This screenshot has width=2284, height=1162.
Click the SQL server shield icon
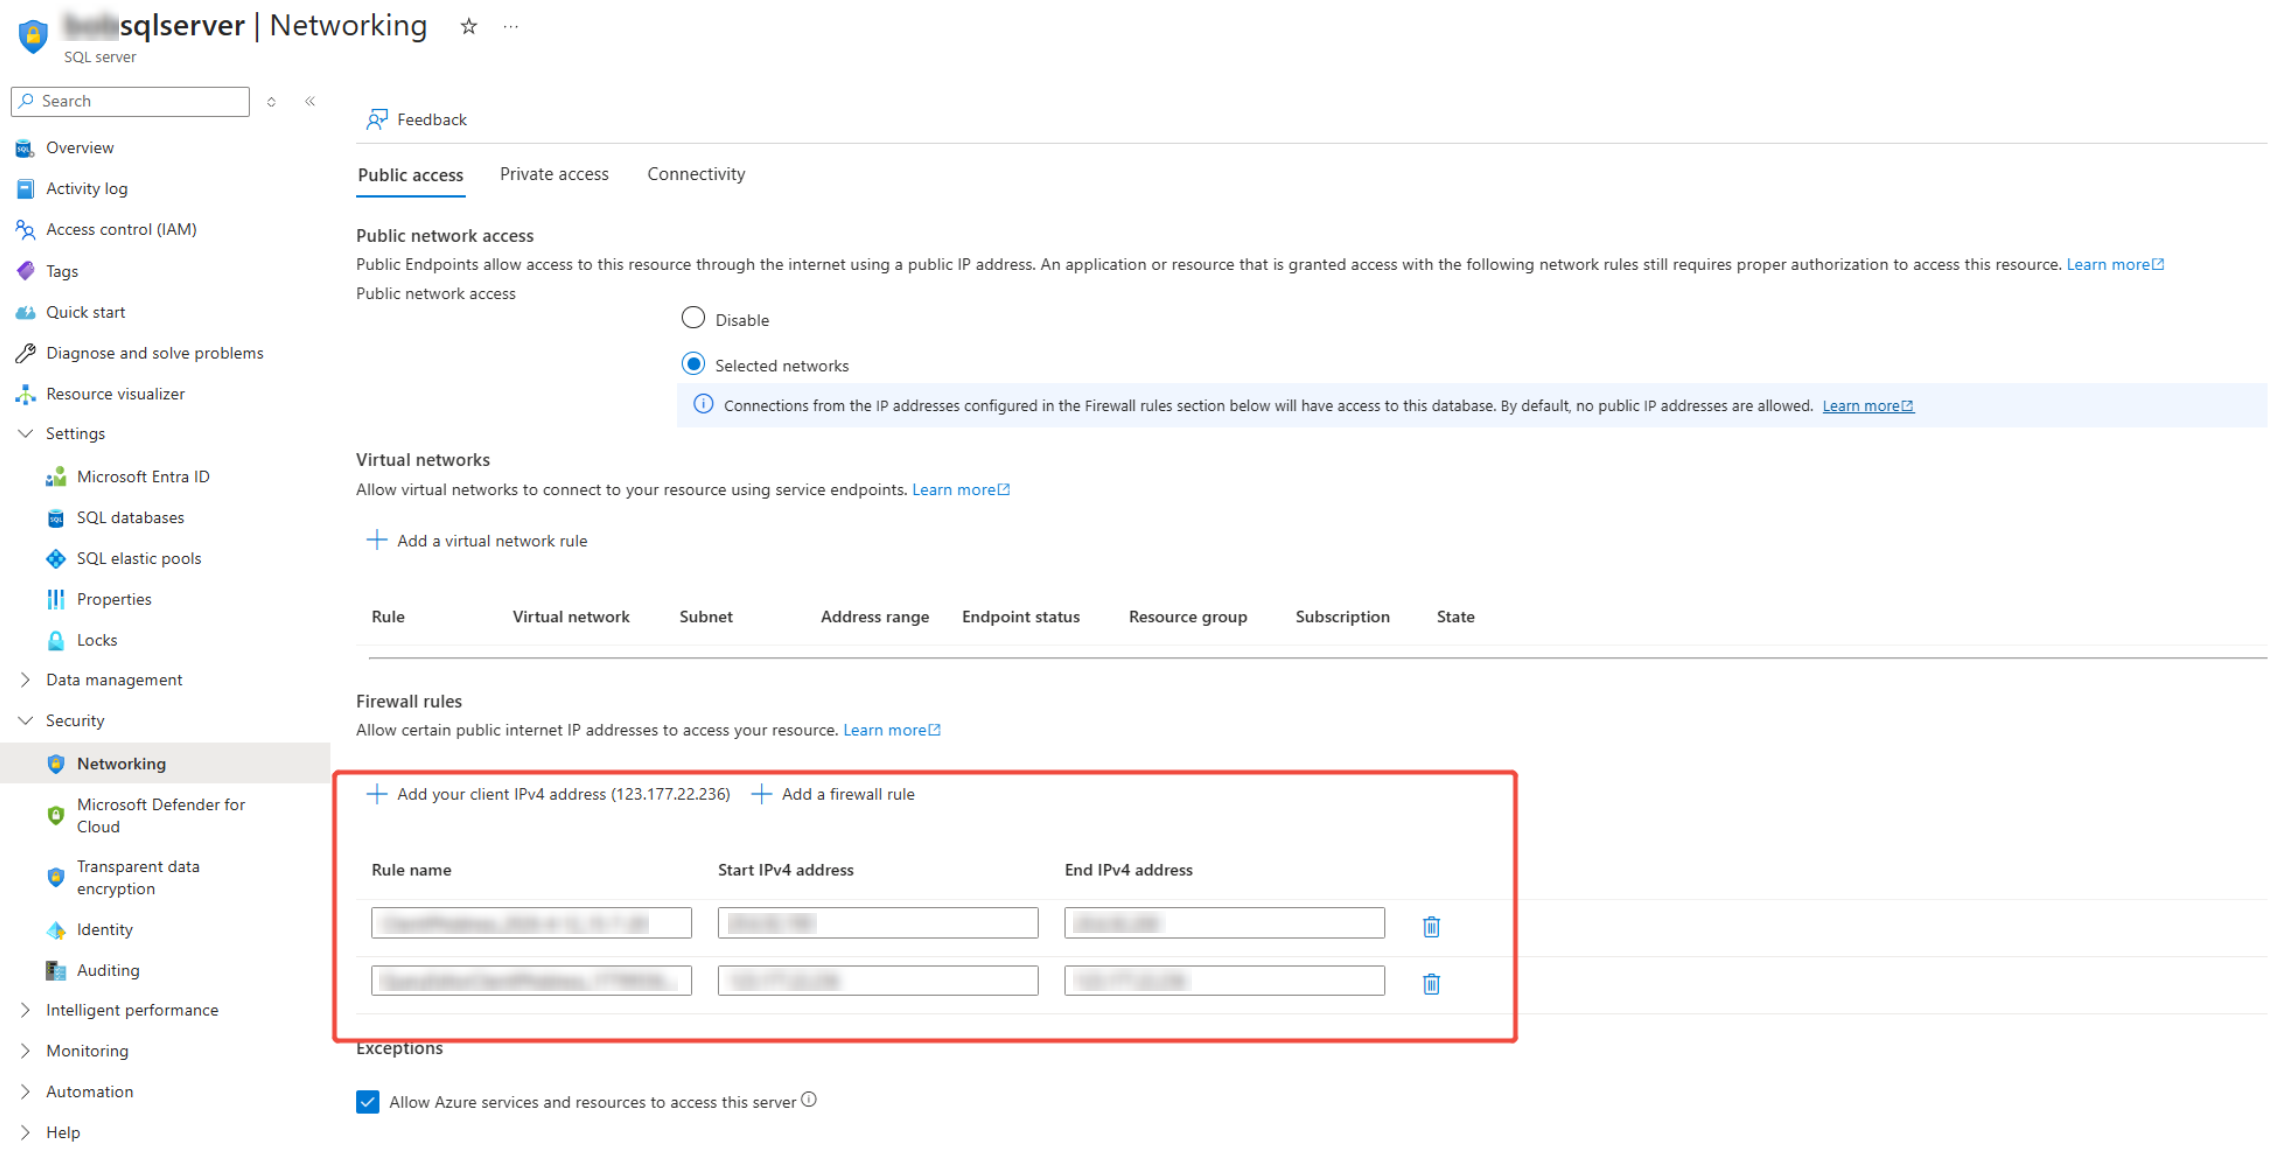point(33,36)
